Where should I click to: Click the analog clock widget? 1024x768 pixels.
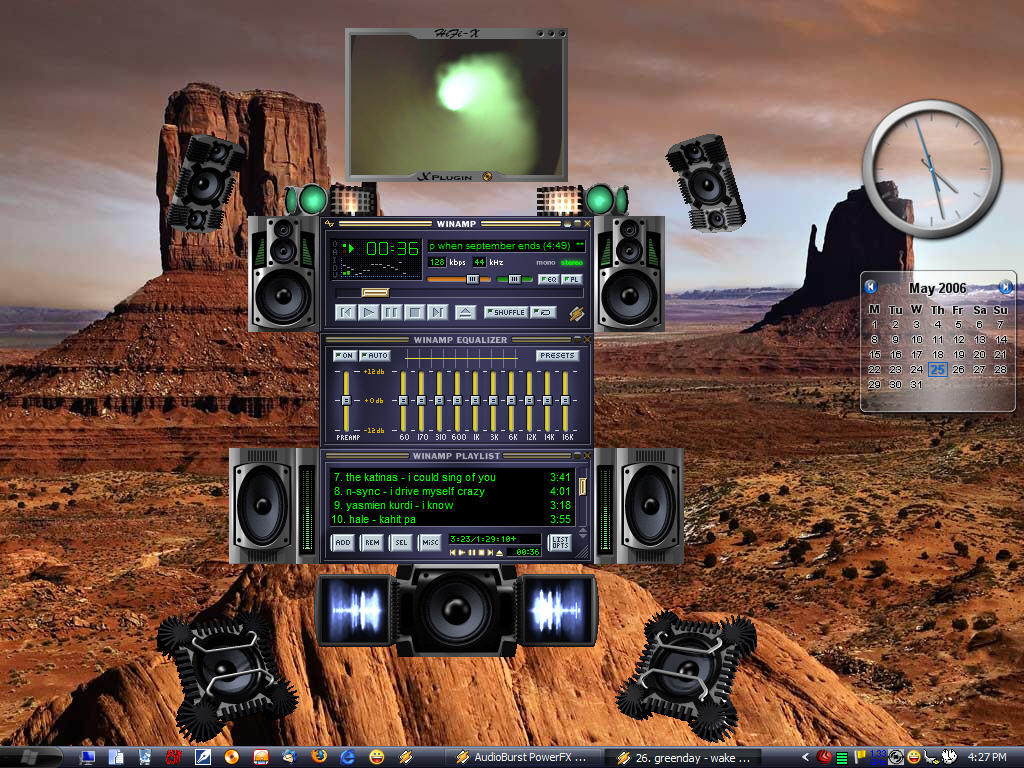pos(932,168)
